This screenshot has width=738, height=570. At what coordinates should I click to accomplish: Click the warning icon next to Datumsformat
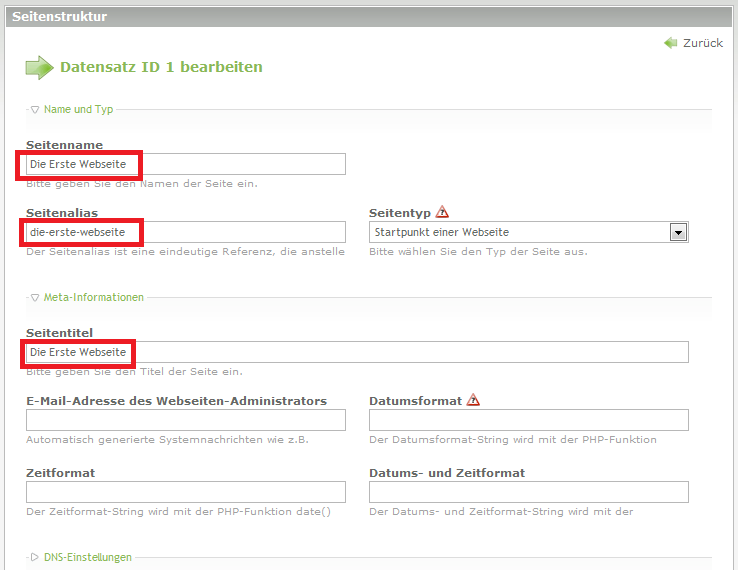(473, 400)
